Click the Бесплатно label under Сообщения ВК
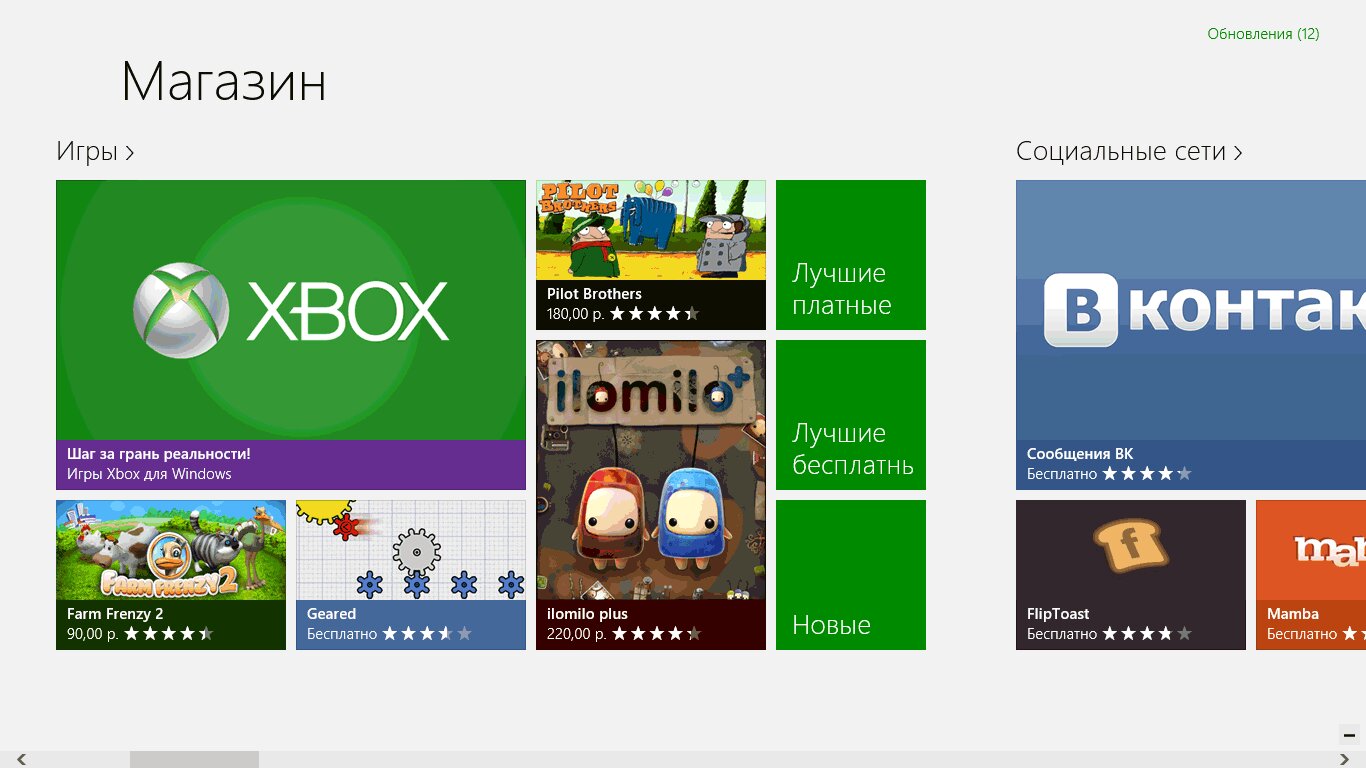 click(x=1062, y=474)
